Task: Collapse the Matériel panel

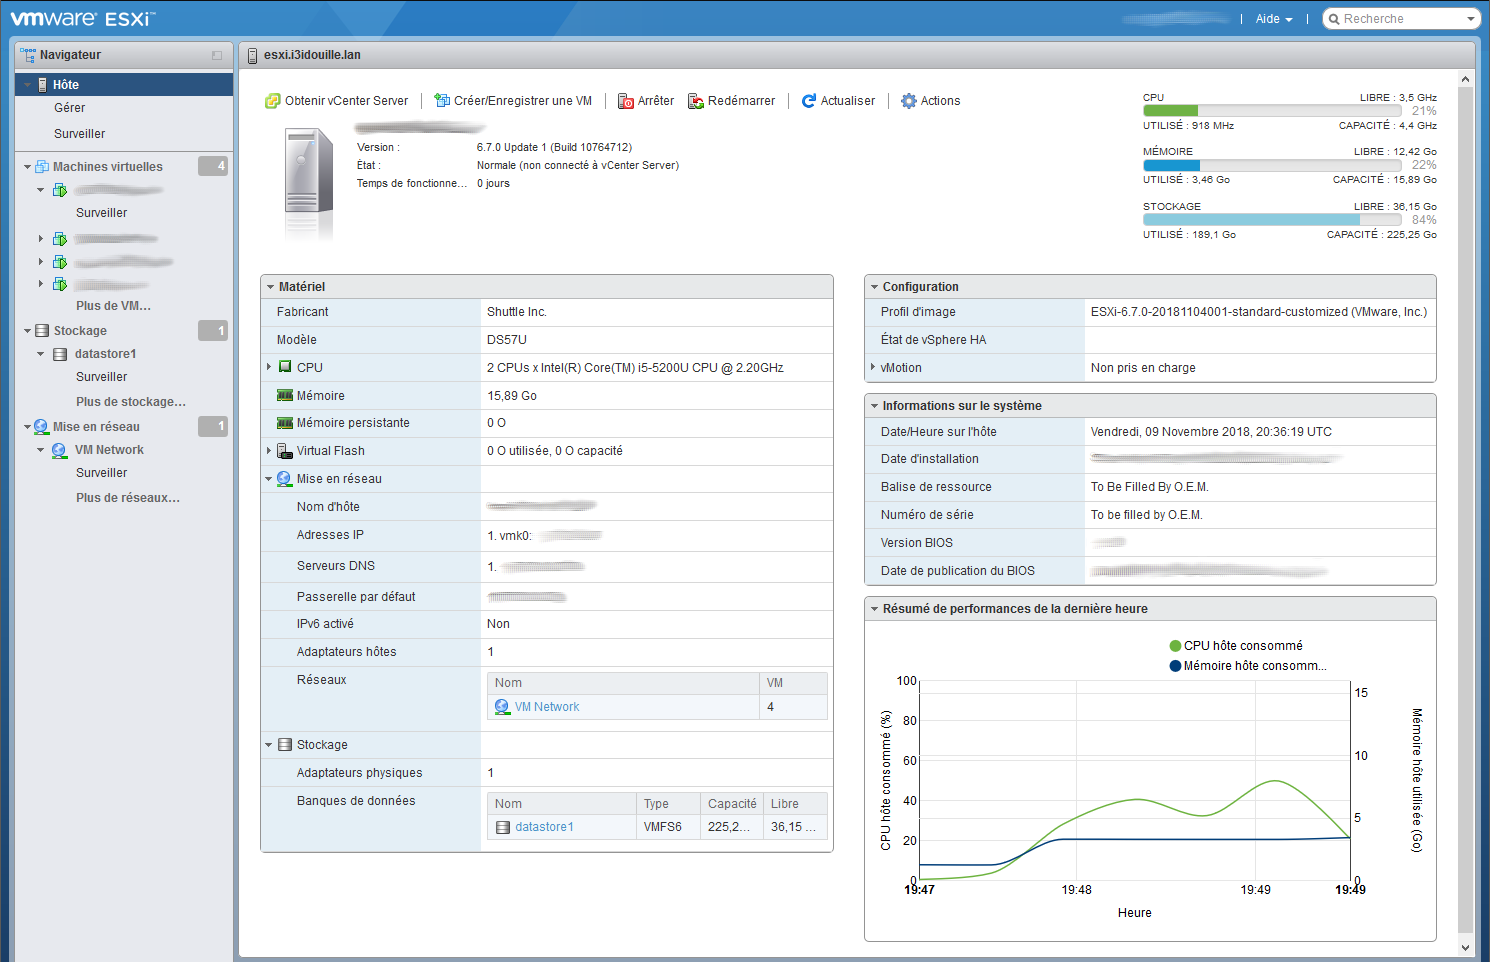Action: [x=270, y=287]
